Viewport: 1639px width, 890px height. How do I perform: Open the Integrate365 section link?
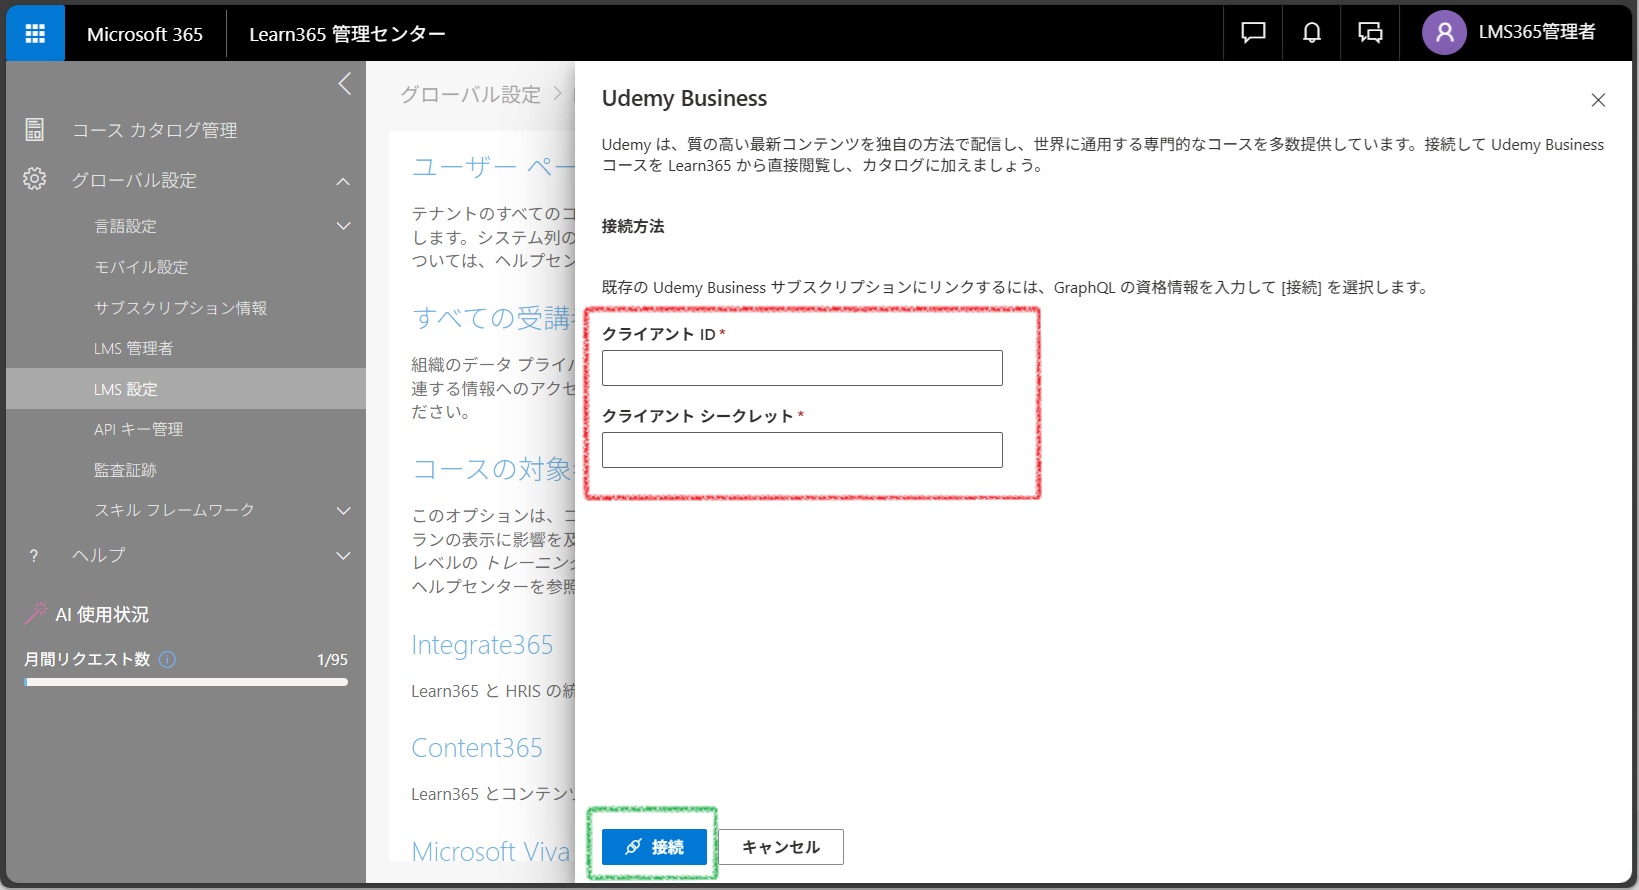[x=482, y=645]
